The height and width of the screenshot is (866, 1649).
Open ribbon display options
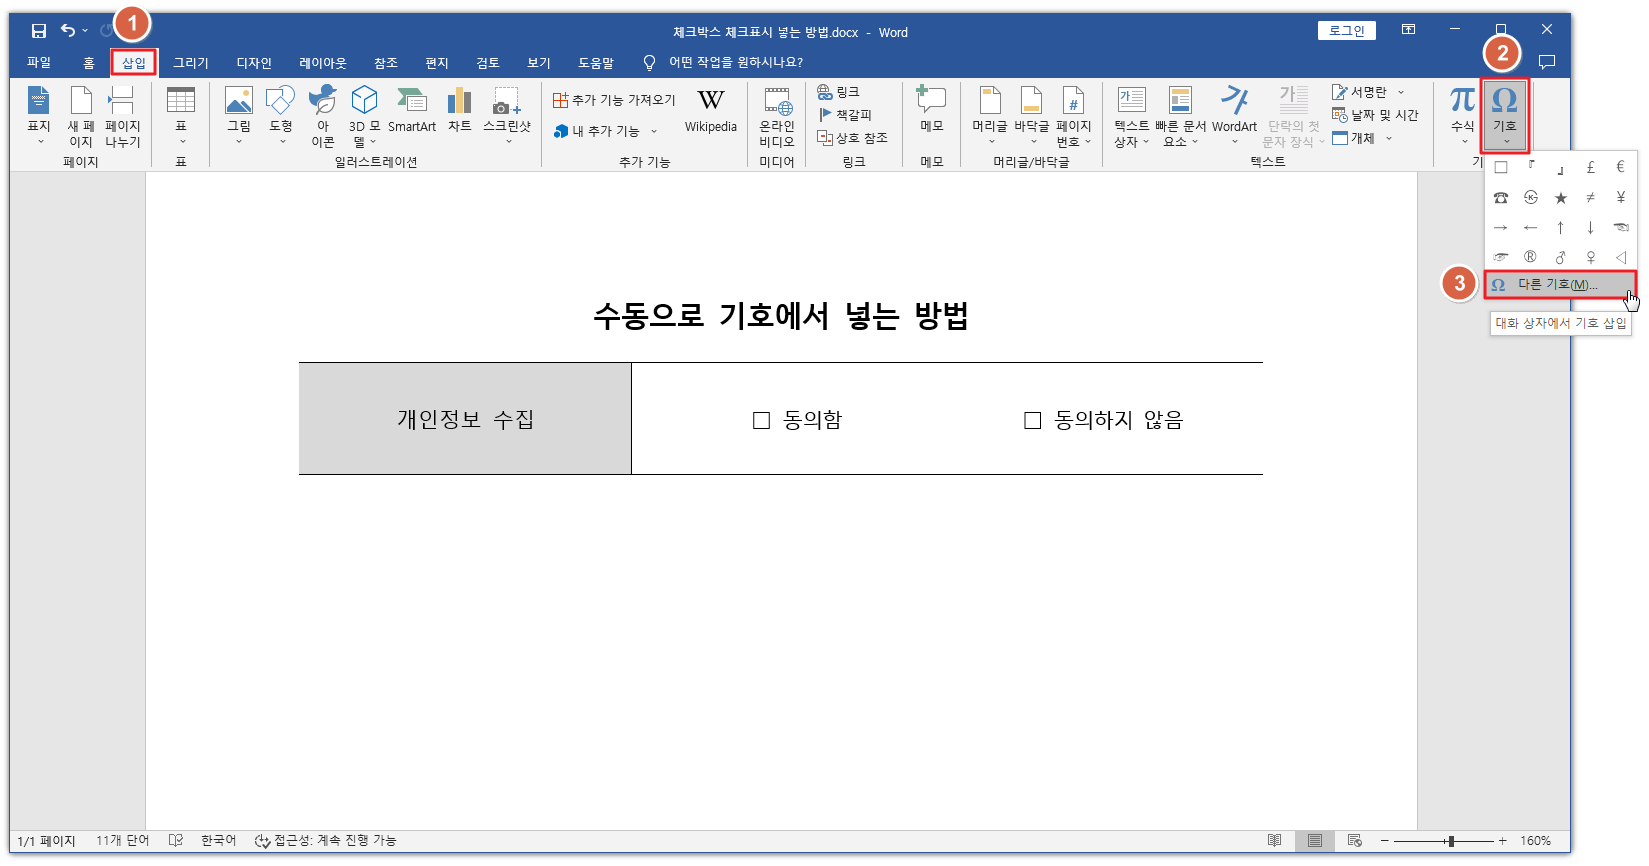click(x=1408, y=30)
